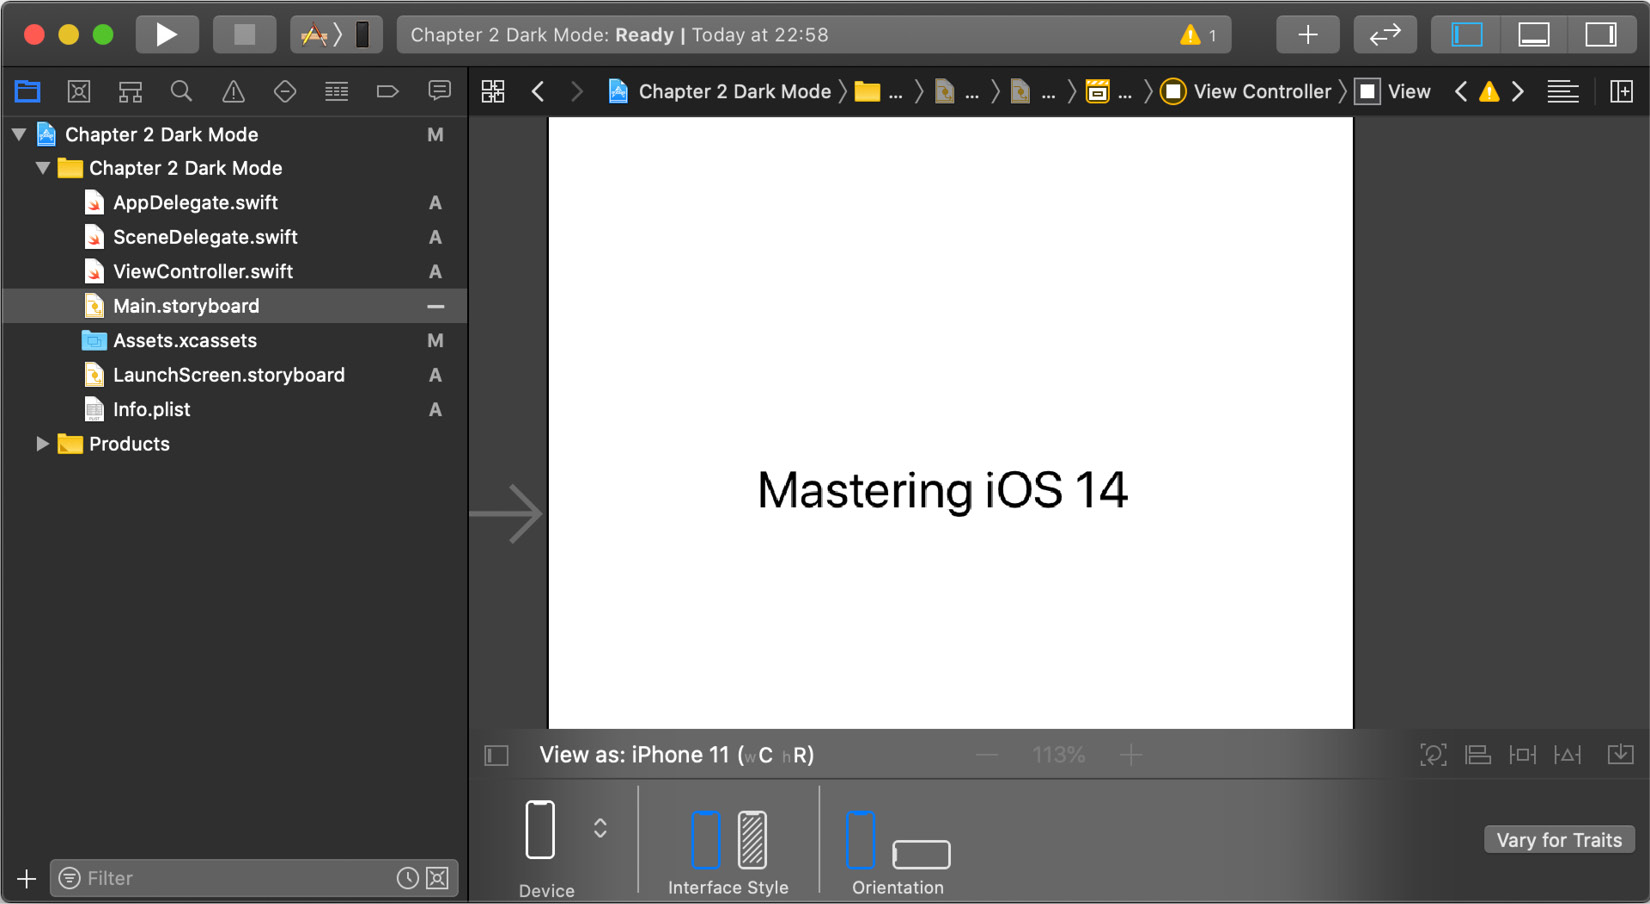Viewport: 1650px width, 904px height.
Task: Select Portrait orientation
Action: (x=860, y=839)
